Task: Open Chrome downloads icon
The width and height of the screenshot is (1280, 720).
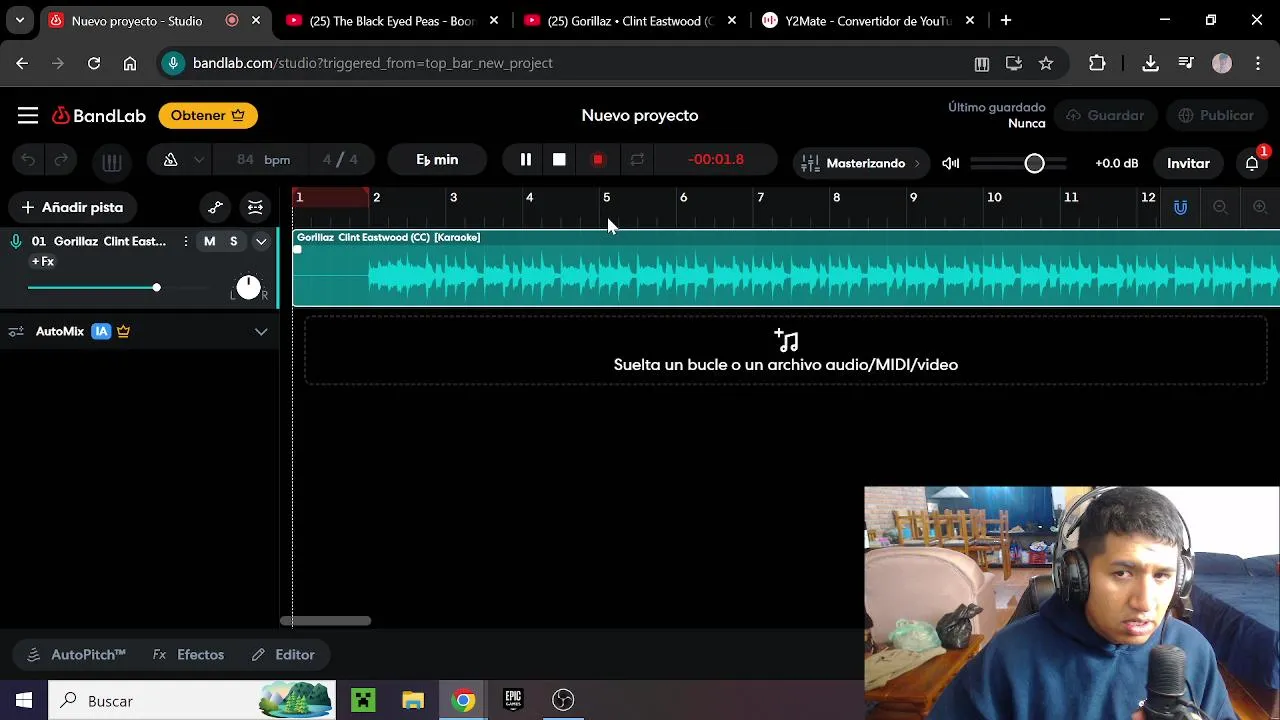Action: 1150,63
